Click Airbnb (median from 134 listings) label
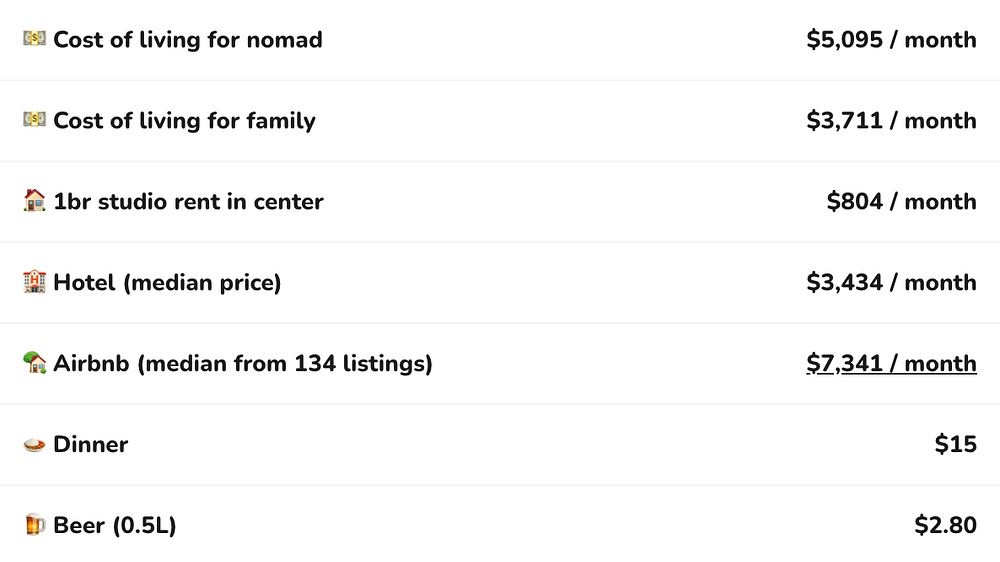 coord(243,364)
